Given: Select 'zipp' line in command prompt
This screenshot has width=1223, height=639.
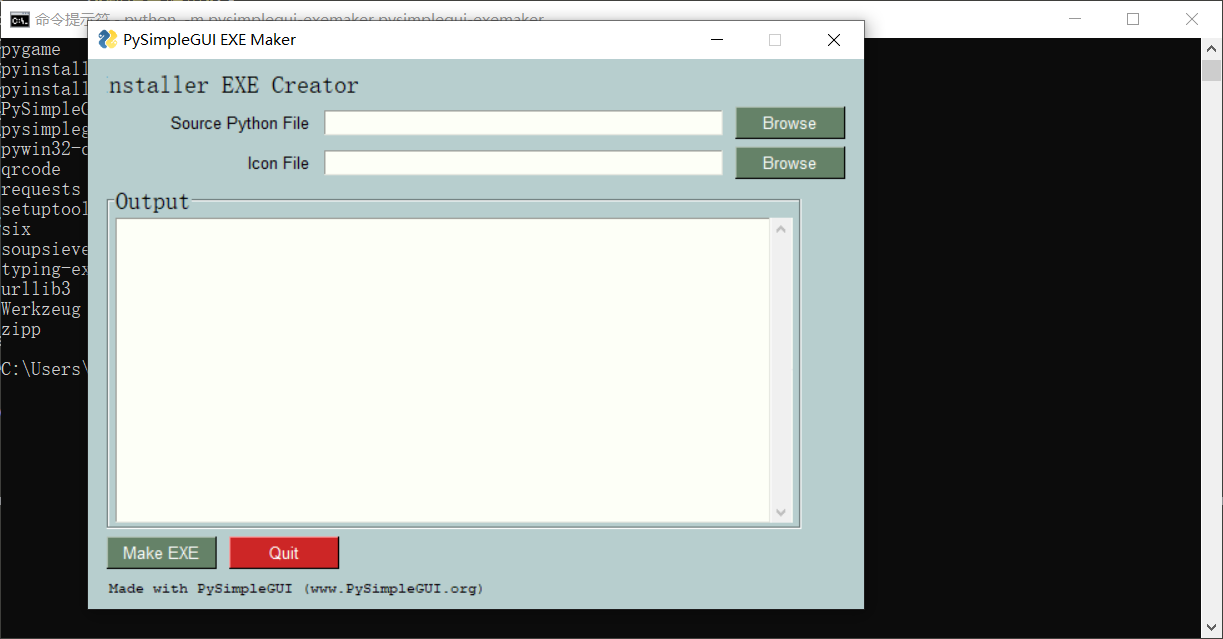Looking at the screenshot, I should click(x=21, y=330).
